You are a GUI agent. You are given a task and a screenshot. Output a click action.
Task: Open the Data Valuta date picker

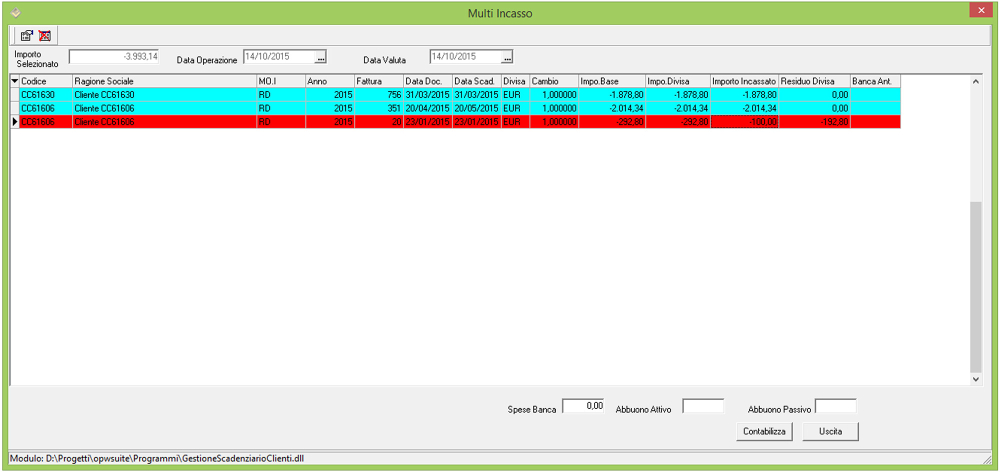coord(507,57)
